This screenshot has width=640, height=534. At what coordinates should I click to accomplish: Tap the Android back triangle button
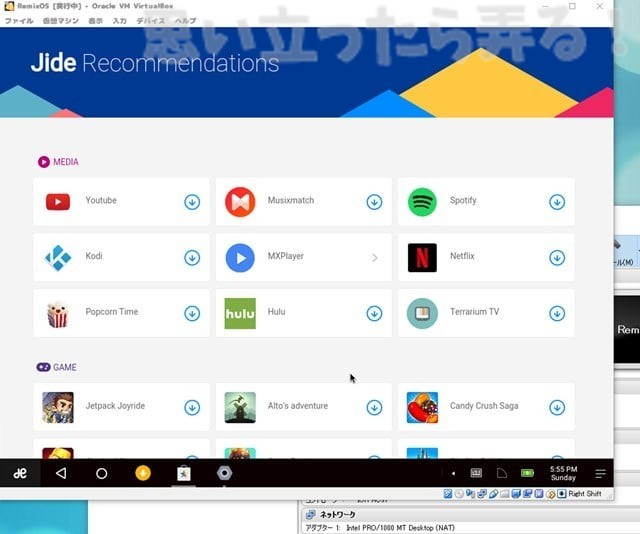61,473
